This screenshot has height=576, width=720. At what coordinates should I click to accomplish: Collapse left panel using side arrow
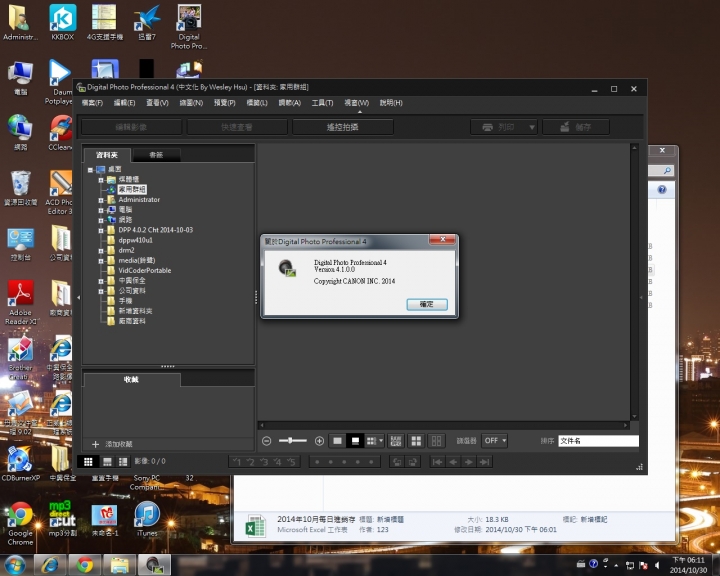click(x=79, y=298)
